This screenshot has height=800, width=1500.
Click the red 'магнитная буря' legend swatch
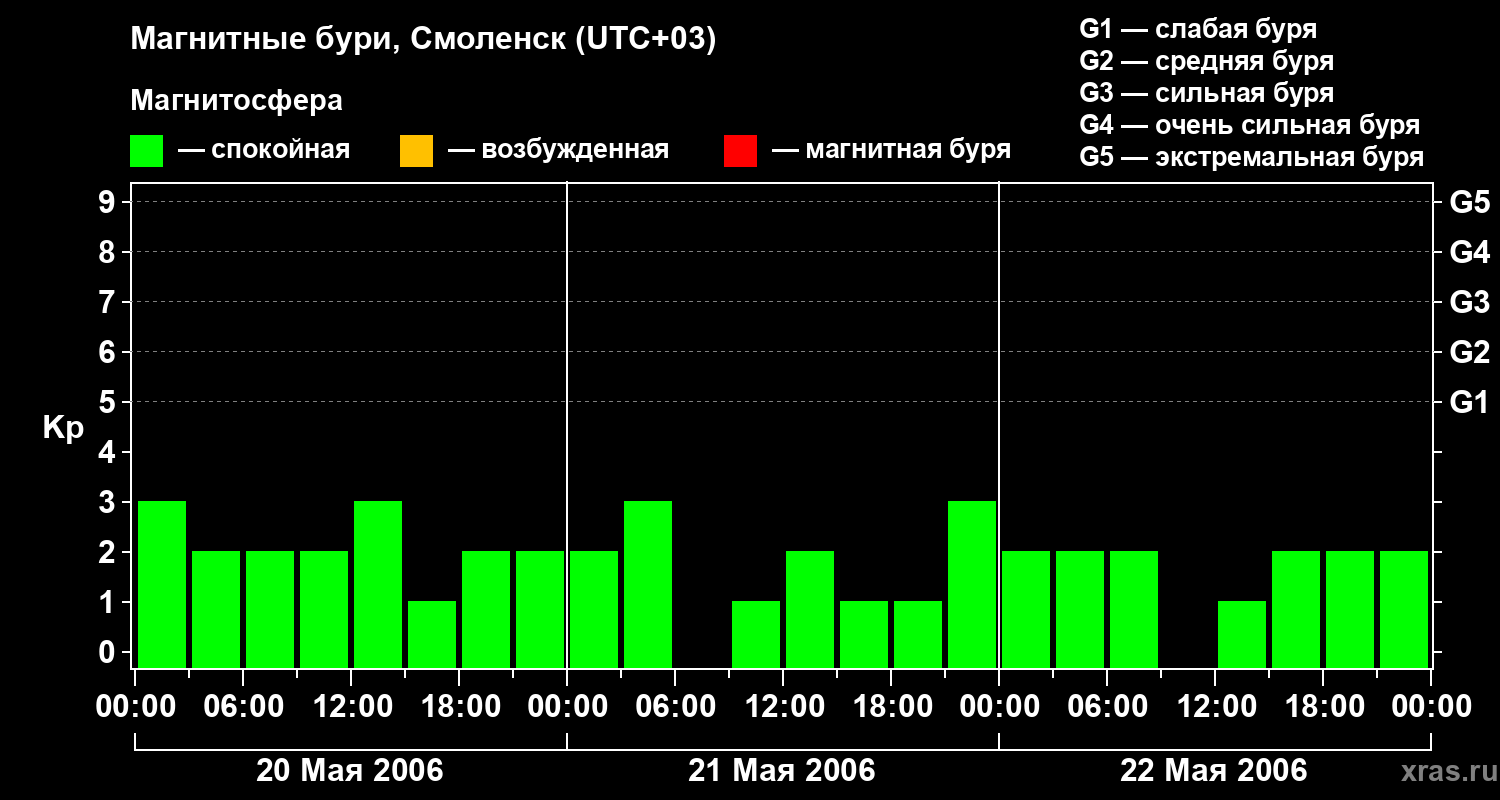pyautogui.click(x=740, y=151)
